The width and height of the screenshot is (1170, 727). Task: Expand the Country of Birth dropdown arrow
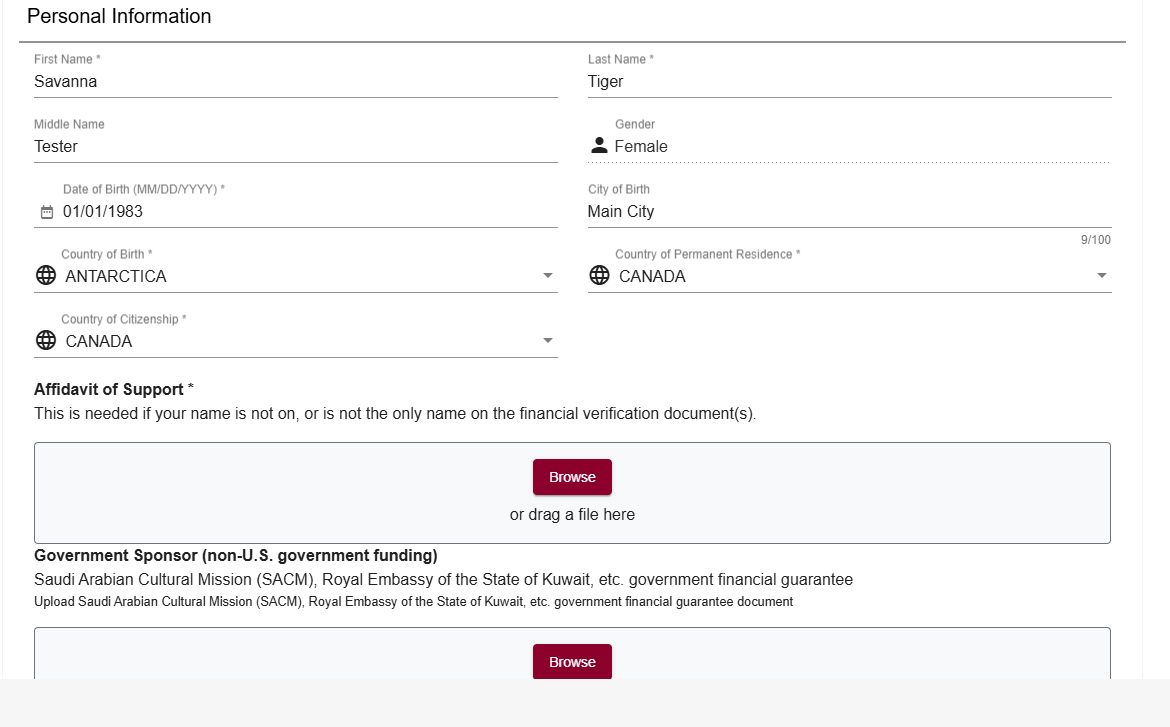[x=548, y=275]
